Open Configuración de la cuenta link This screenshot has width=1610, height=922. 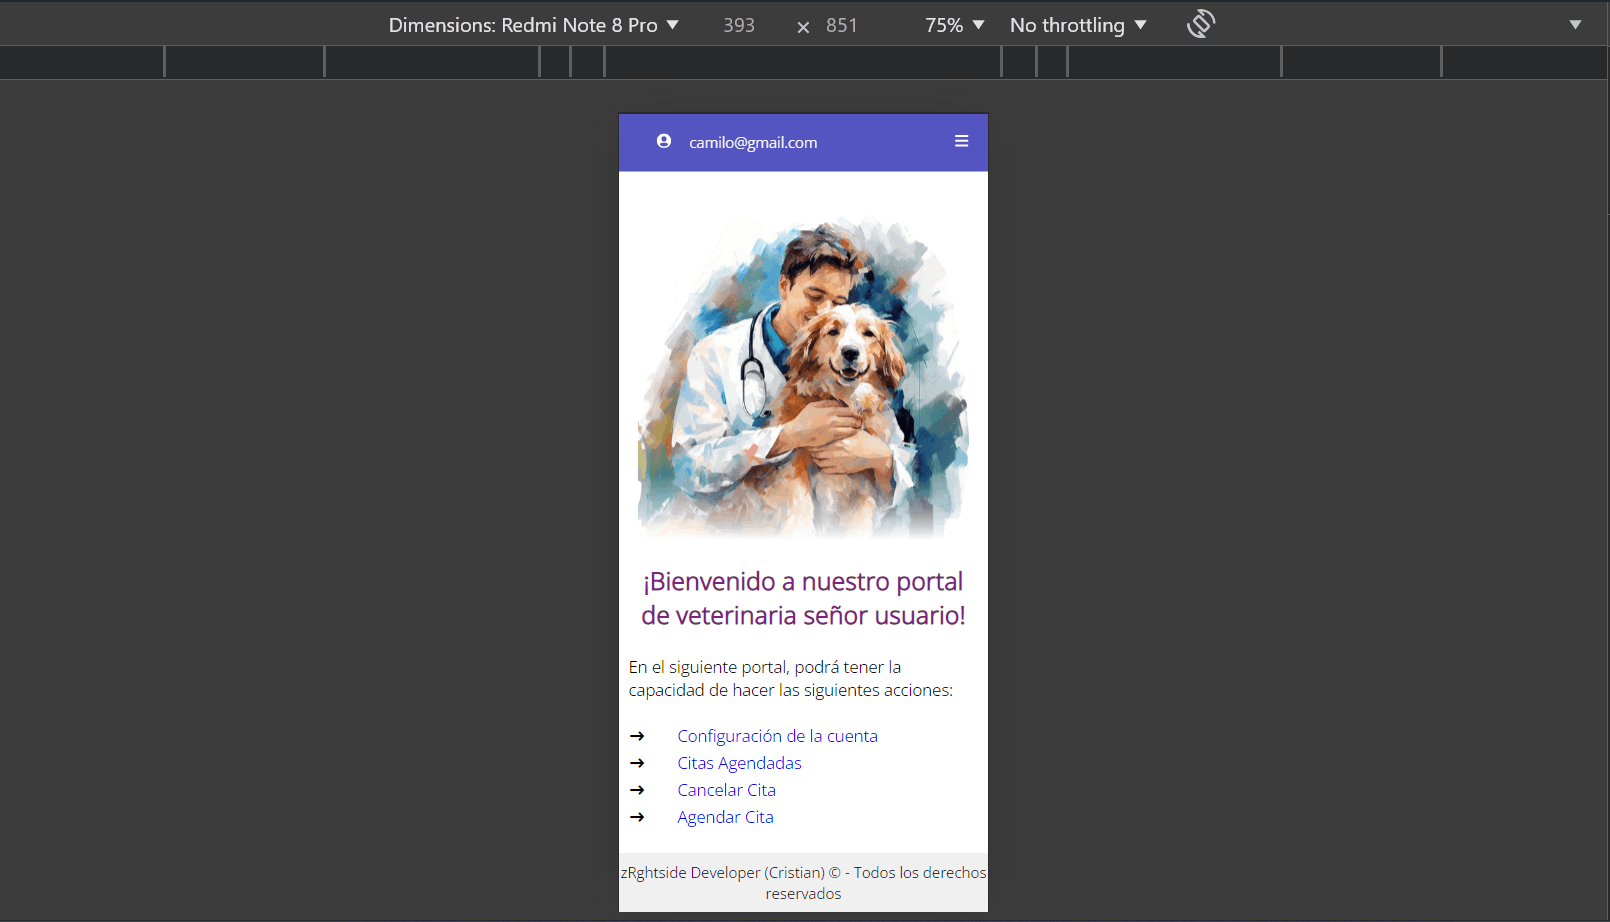pyautogui.click(x=777, y=736)
